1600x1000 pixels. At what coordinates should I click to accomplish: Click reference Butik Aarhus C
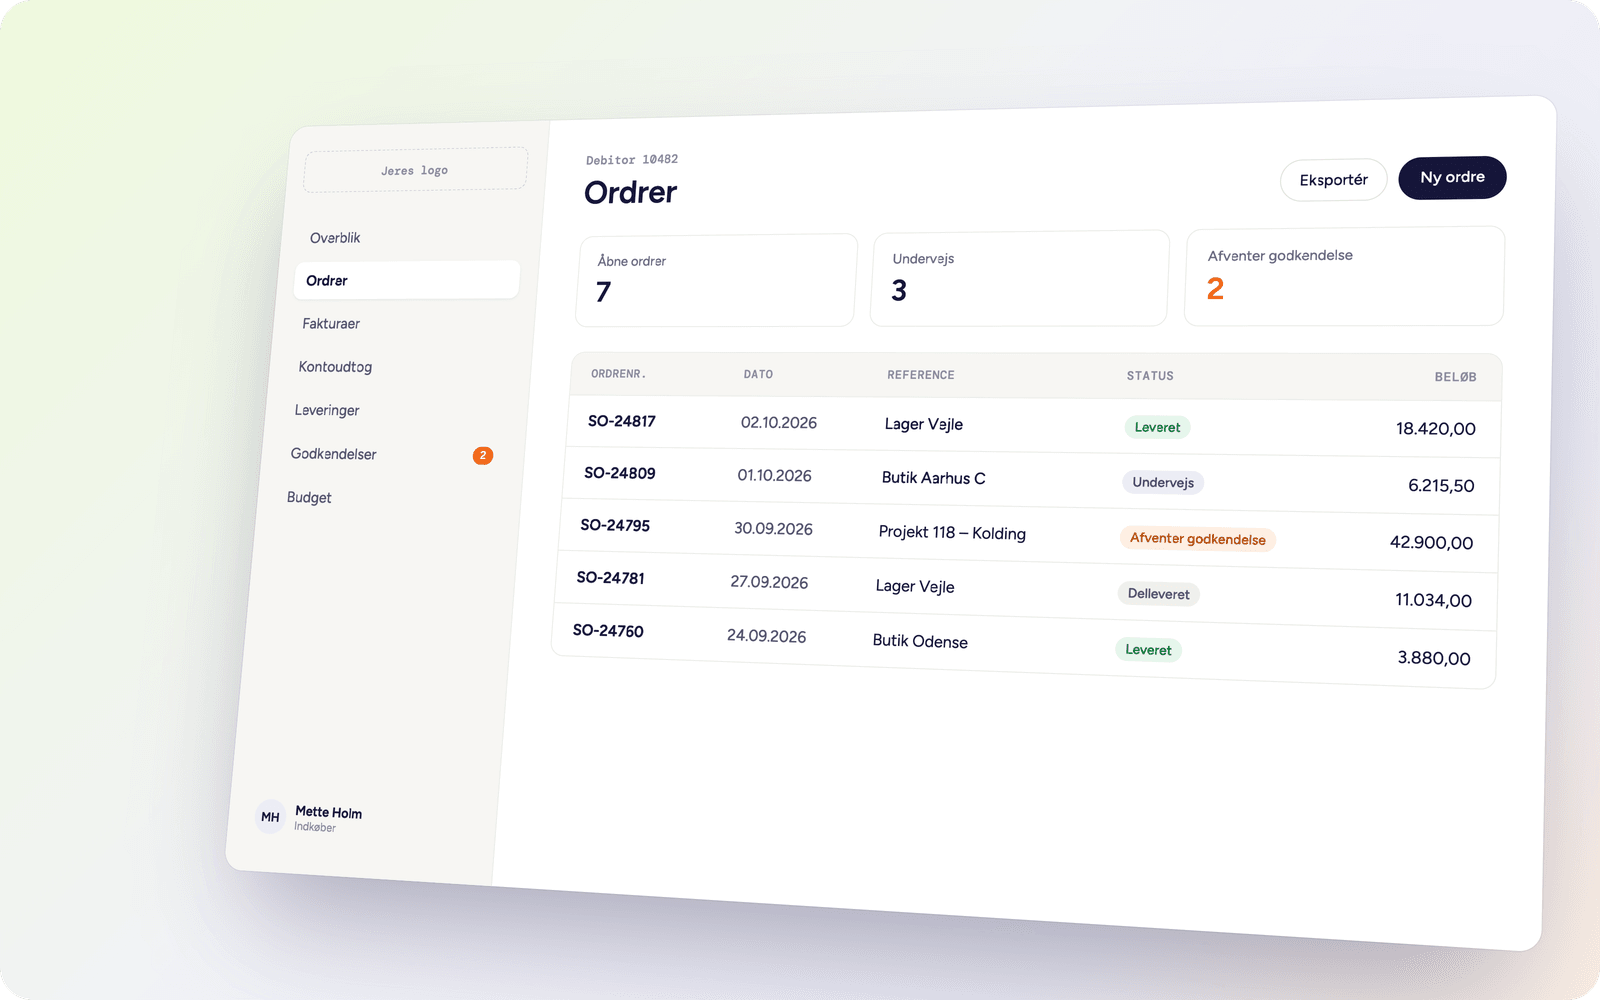[x=933, y=478]
